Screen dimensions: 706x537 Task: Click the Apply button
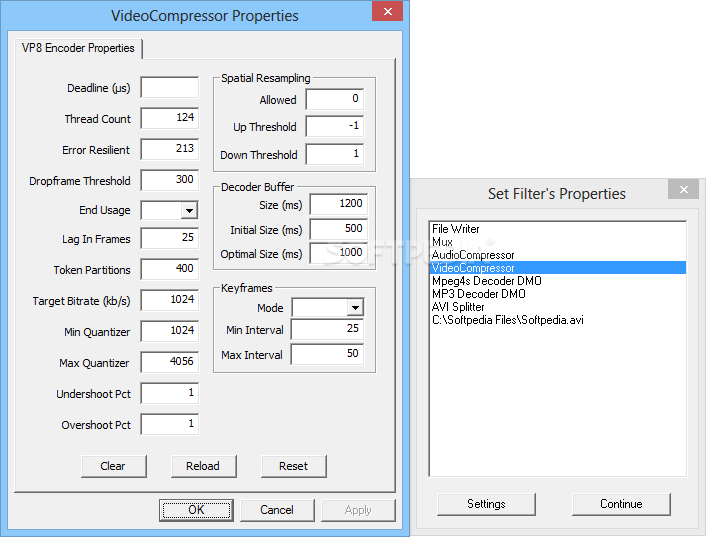(x=358, y=510)
